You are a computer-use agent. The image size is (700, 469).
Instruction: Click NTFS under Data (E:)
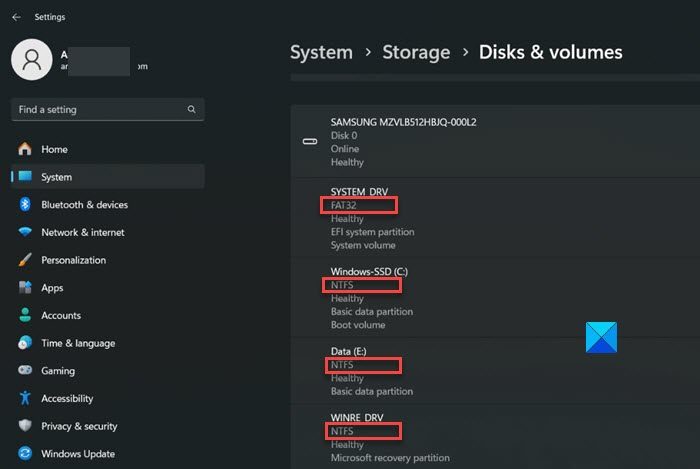pyautogui.click(x=342, y=365)
